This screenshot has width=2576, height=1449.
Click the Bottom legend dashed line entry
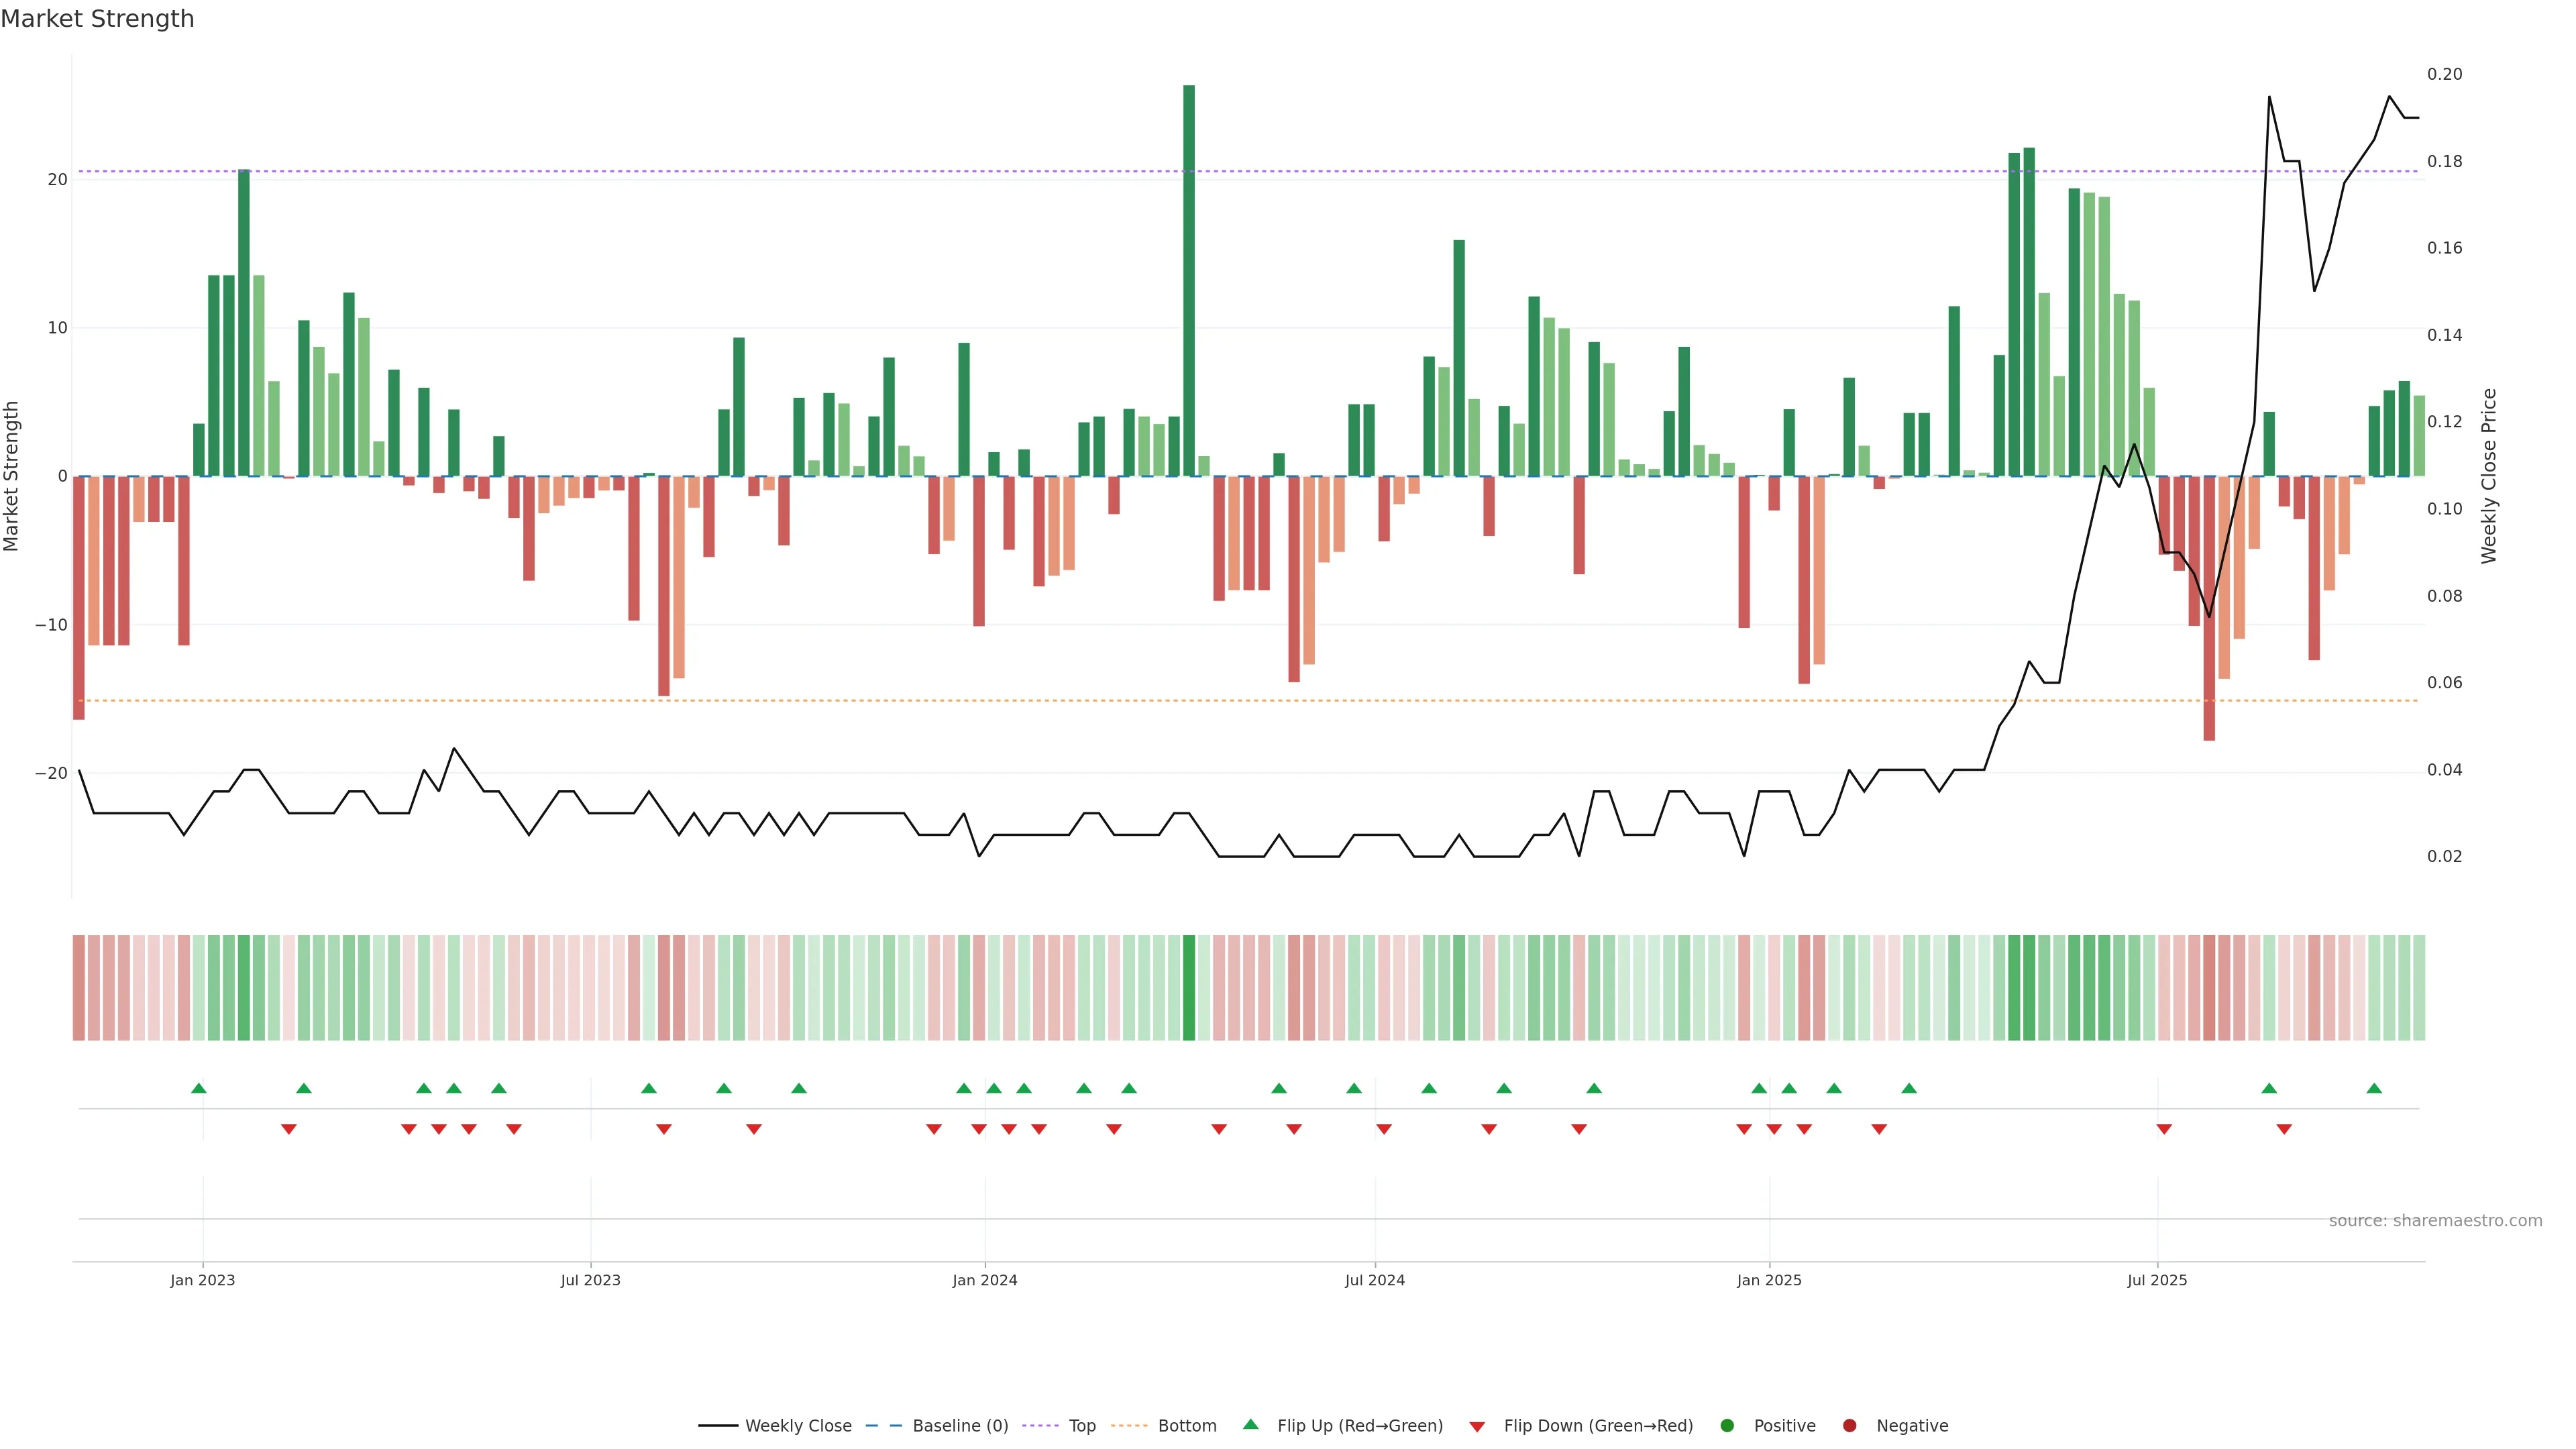tap(1130, 1426)
